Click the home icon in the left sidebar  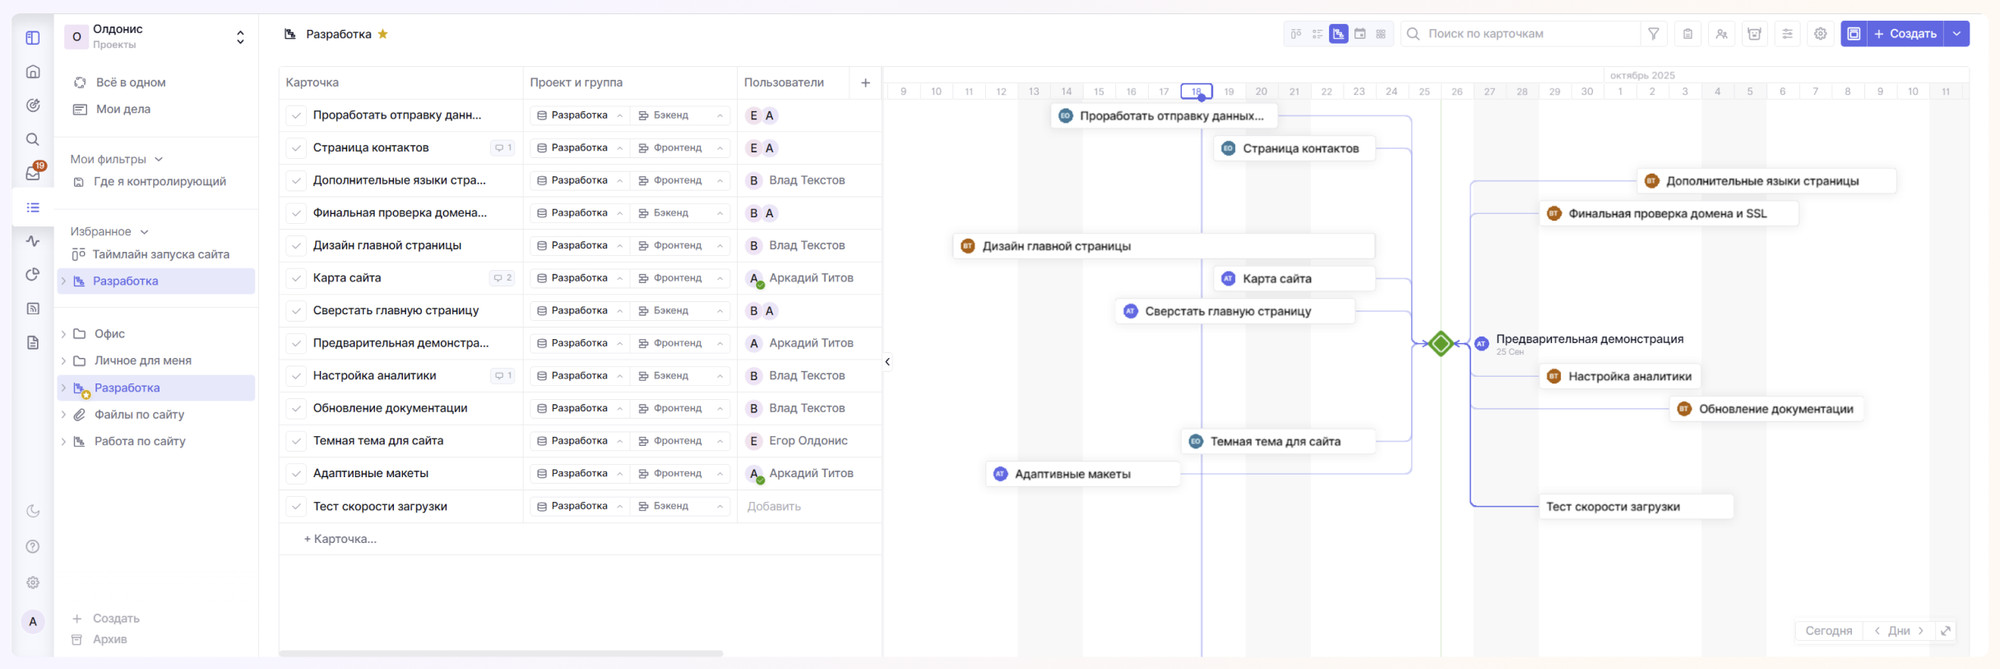(33, 72)
